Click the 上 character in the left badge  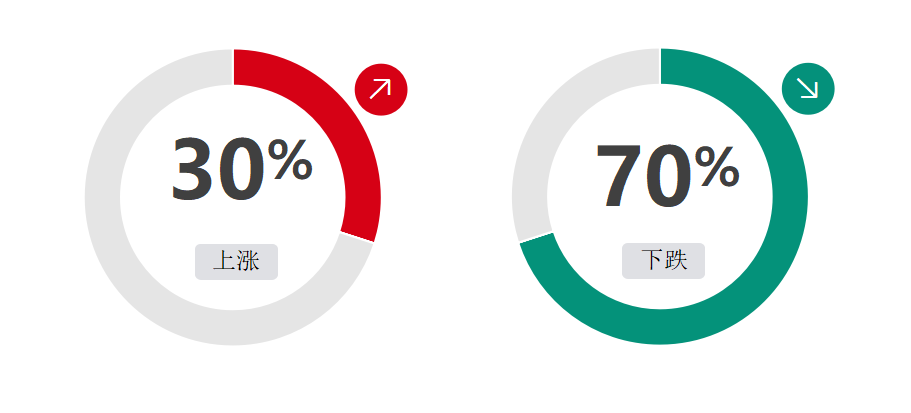[x=224, y=261]
